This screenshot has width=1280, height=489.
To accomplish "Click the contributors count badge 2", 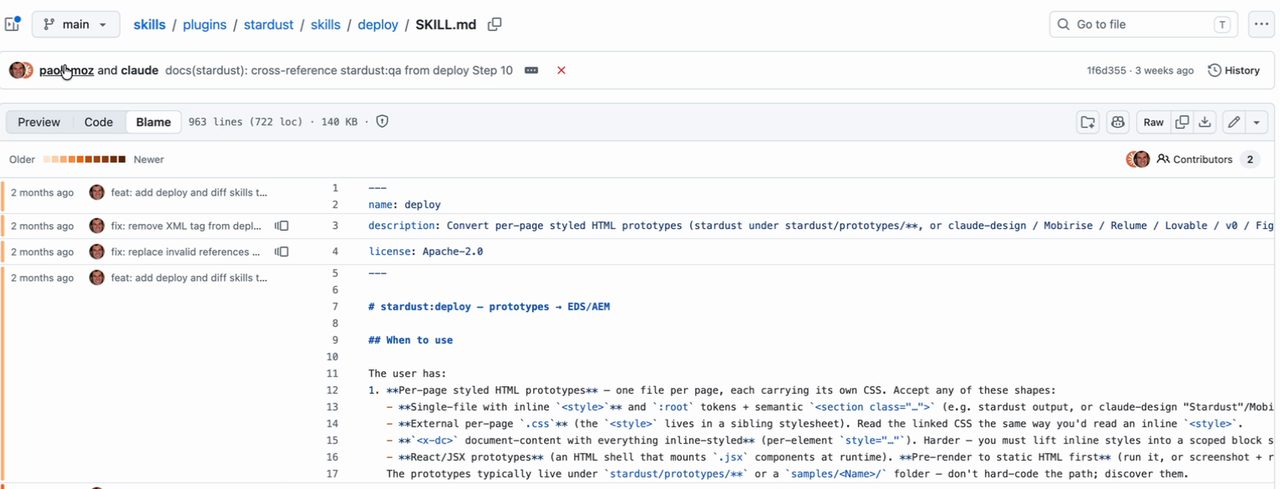I will click(x=1249, y=159).
